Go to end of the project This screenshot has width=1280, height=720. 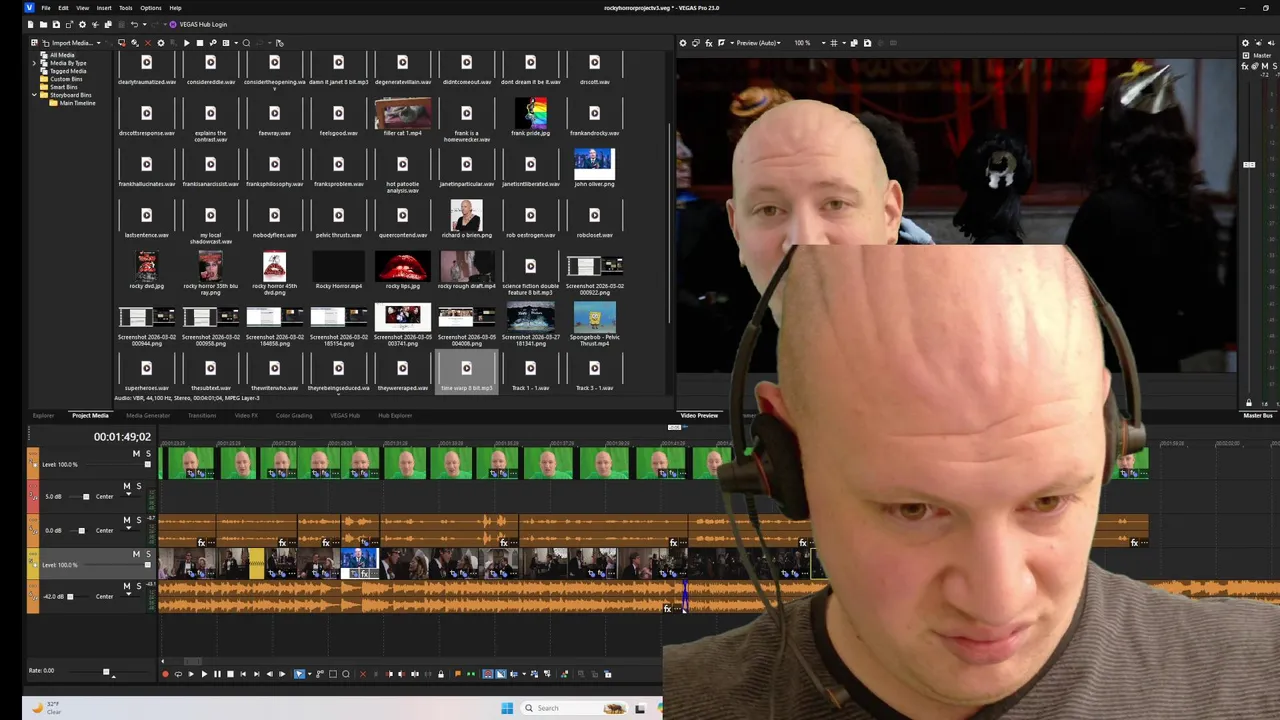(256, 674)
